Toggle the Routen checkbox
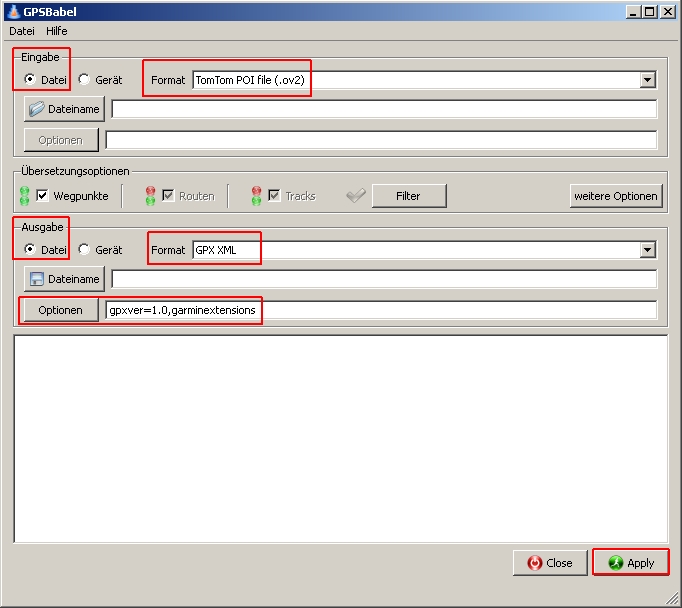Image resolution: width=682 pixels, height=608 pixels. click(168, 196)
